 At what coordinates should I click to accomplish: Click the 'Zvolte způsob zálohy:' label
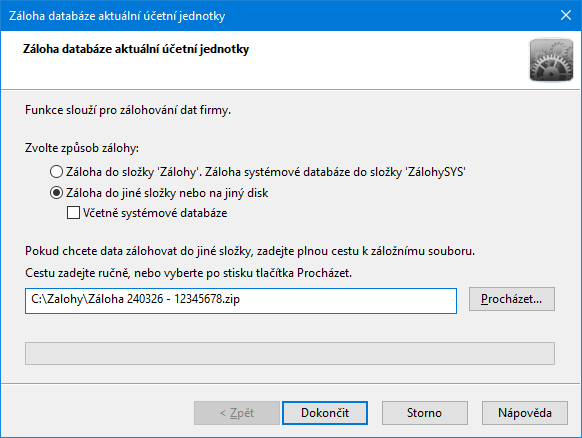click(x=82, y=148)
